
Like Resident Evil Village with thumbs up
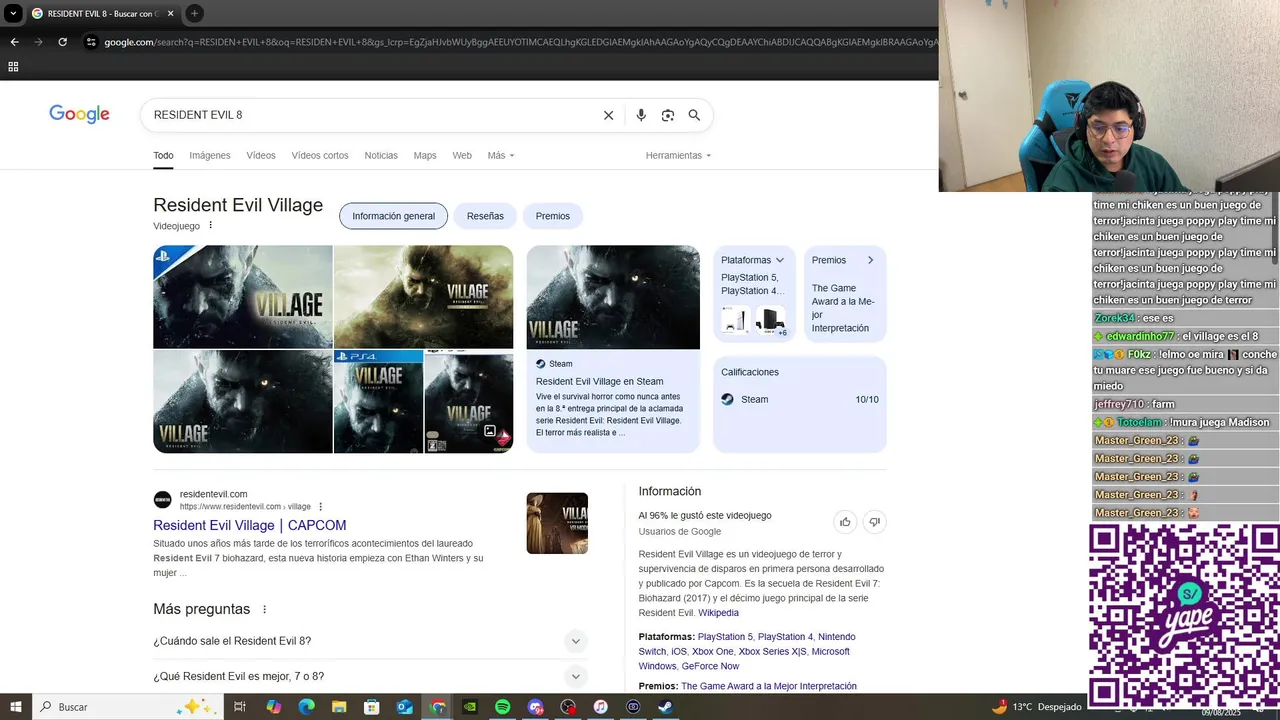pos(845,522)
